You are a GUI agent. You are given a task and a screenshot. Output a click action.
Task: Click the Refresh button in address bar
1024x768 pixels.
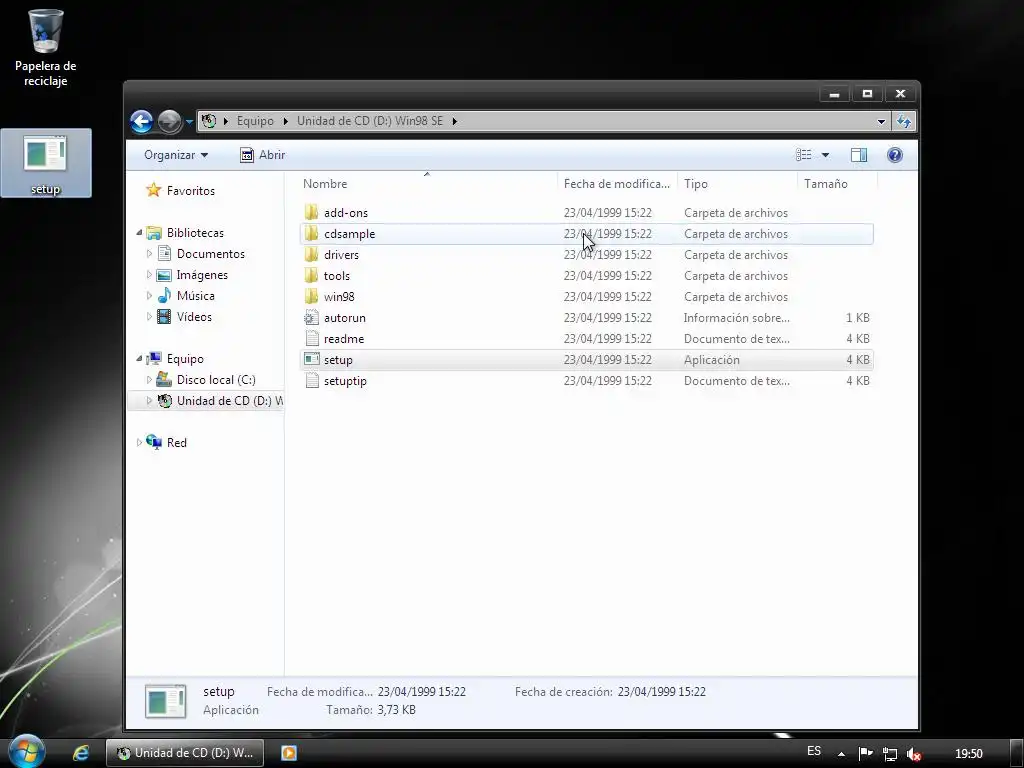point(904,121)
